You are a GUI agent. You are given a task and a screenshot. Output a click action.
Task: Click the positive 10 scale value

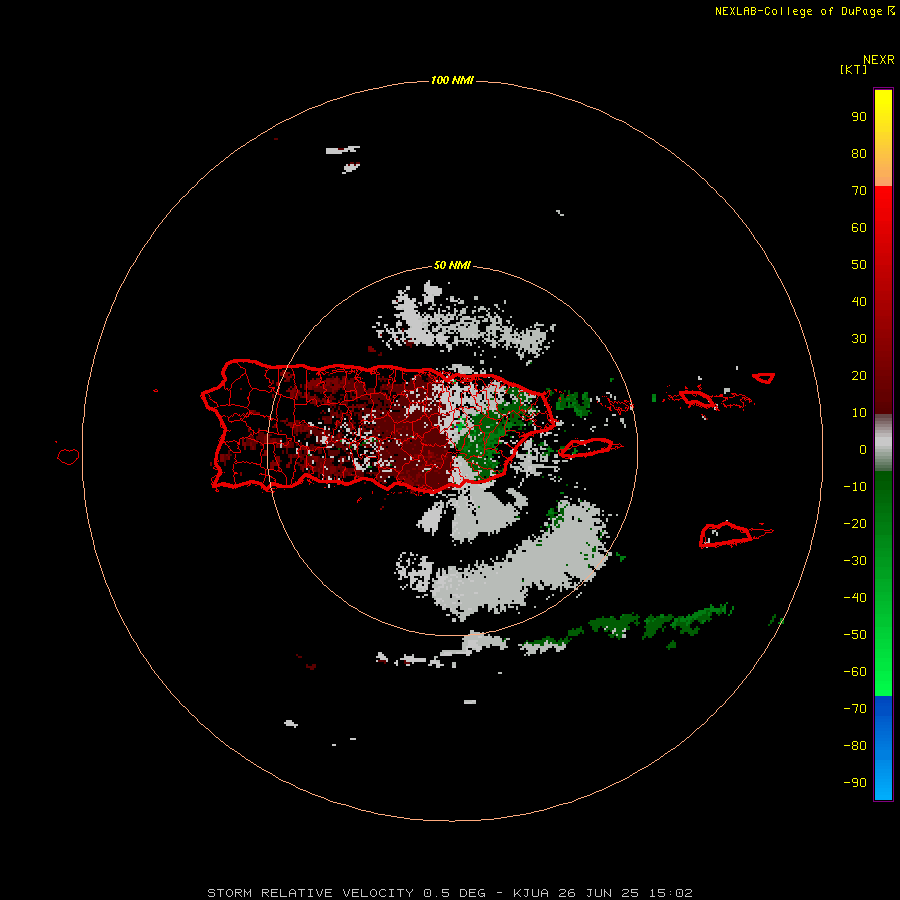pyautogui.click(x=859, y=413)
